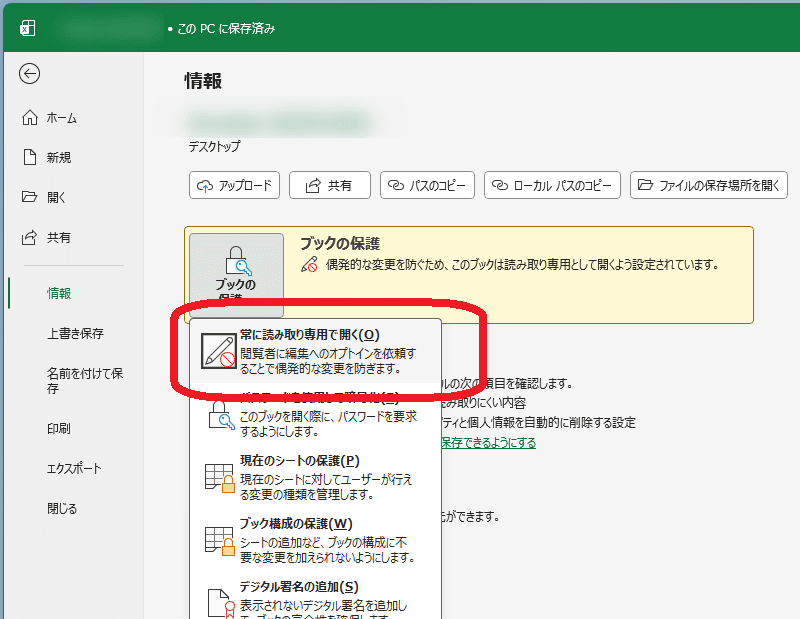Click the 共有 button under the file path
800x619 pixels.
click(x=330, y=185)
